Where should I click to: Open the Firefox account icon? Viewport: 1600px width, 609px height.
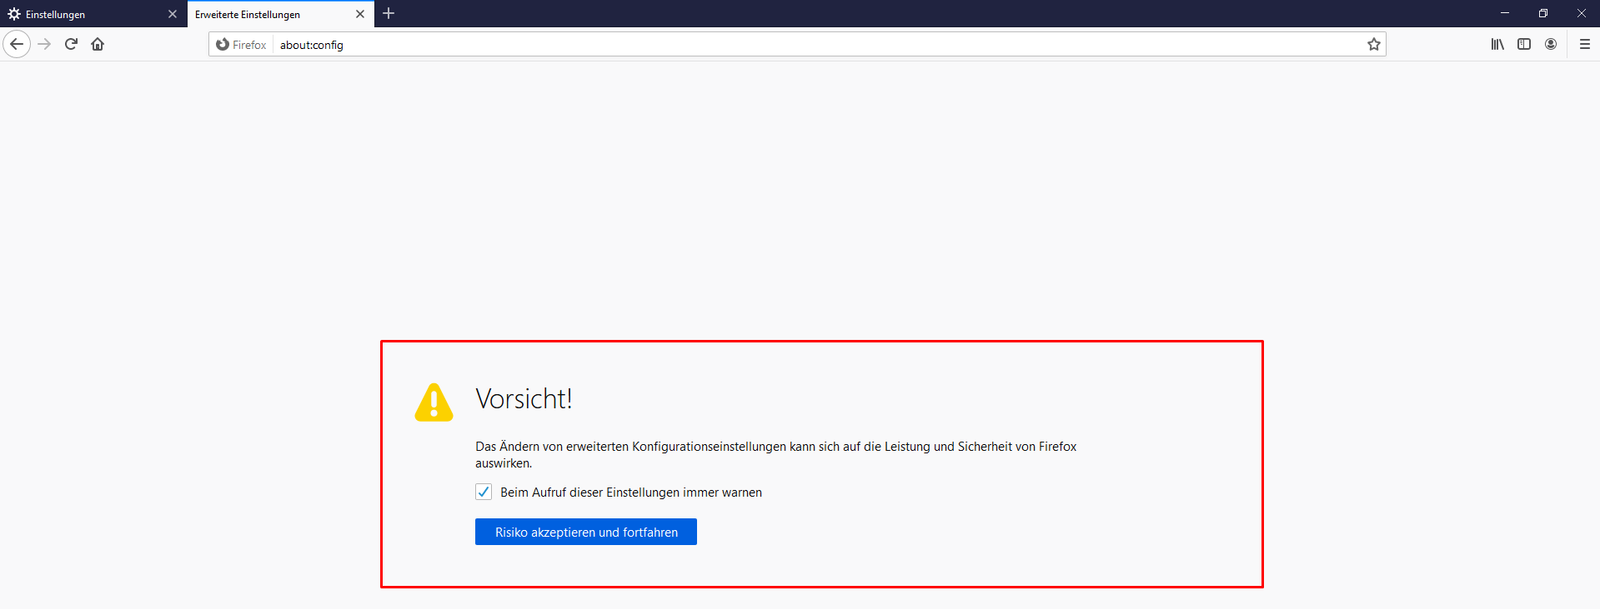pyautogui.click(x=1551, y=44)
